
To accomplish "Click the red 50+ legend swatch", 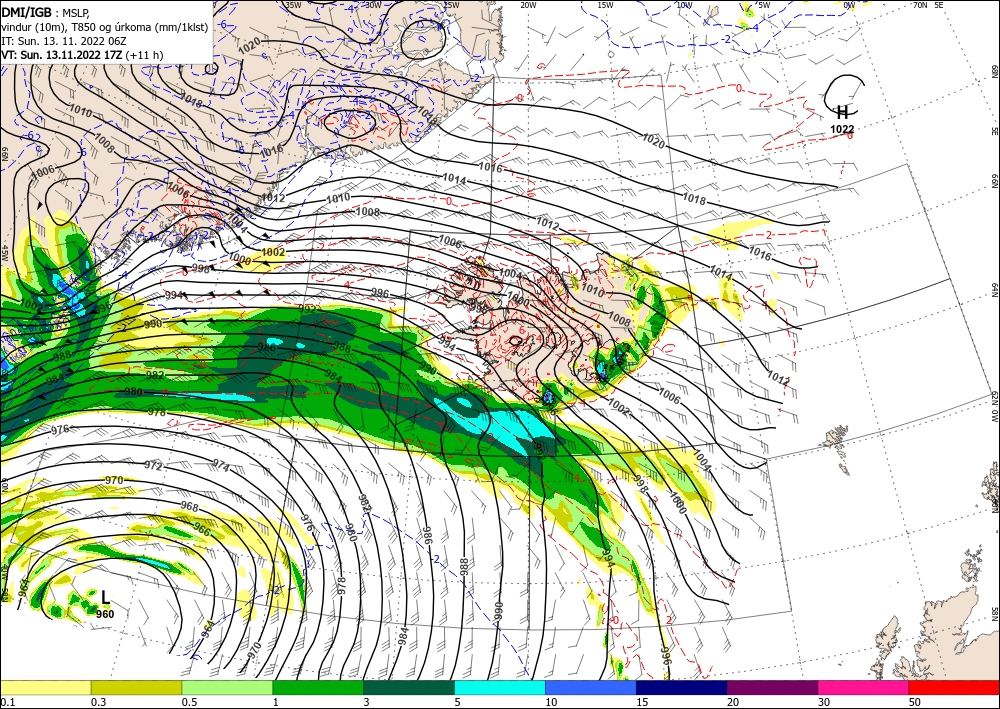I will tap(954, 687).
